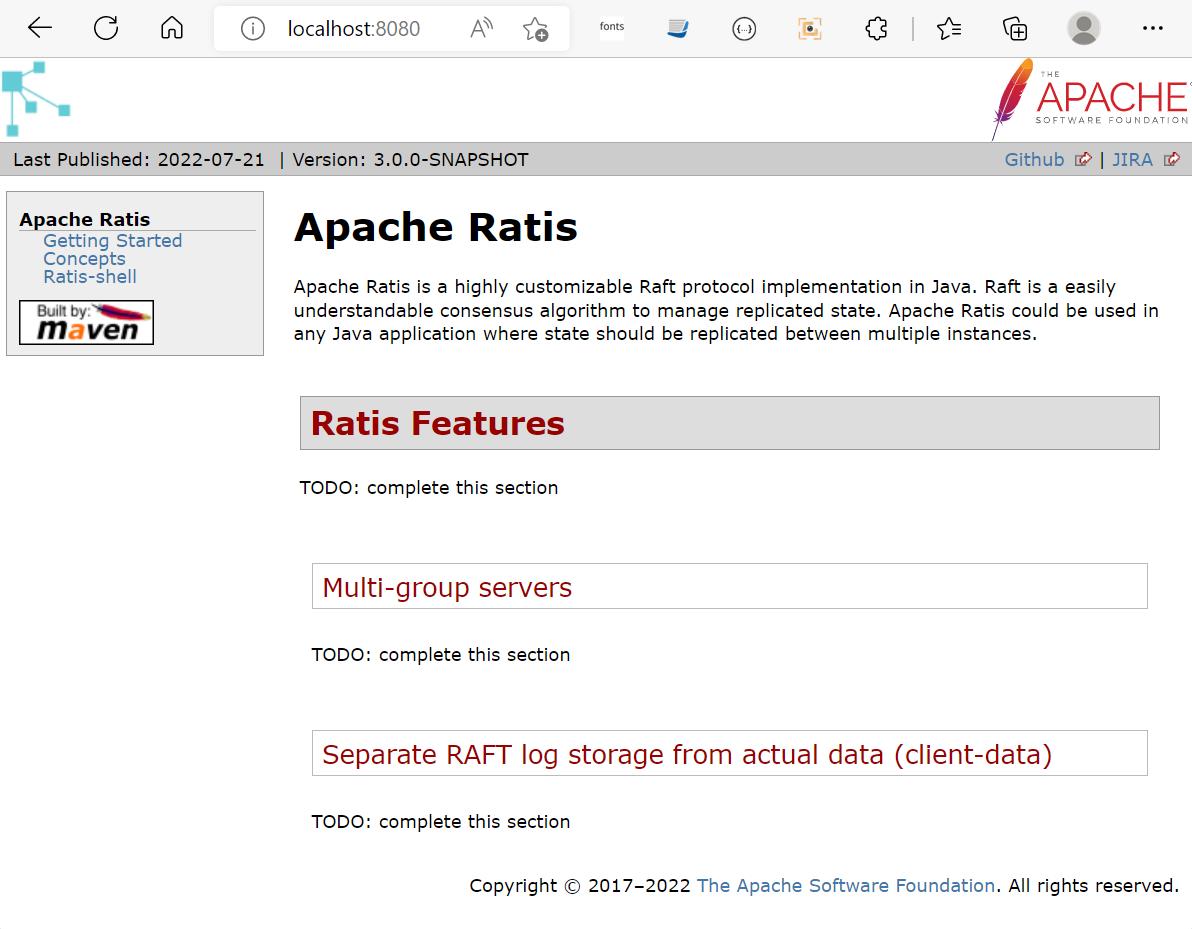The height and width of the screenshot is (929, 1192).
Task: Click the Last Published 2022-07-21 text
Action: point(139,160)
